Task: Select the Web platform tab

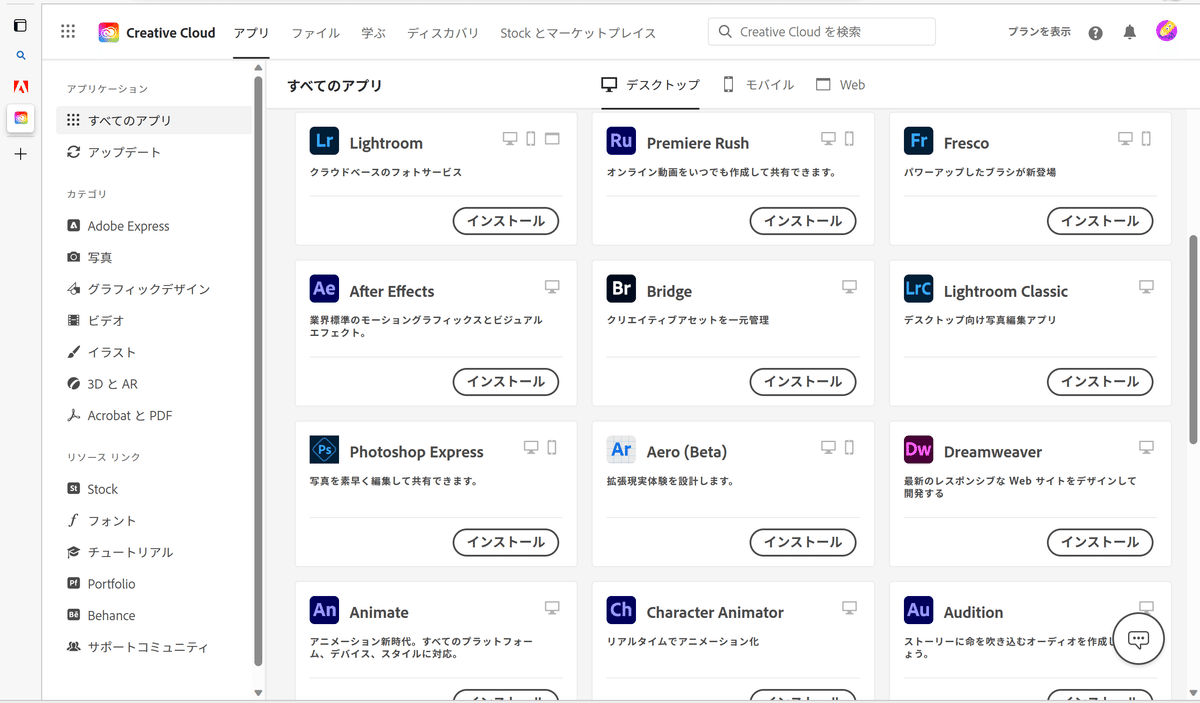Action: click(x=840, y=85)
